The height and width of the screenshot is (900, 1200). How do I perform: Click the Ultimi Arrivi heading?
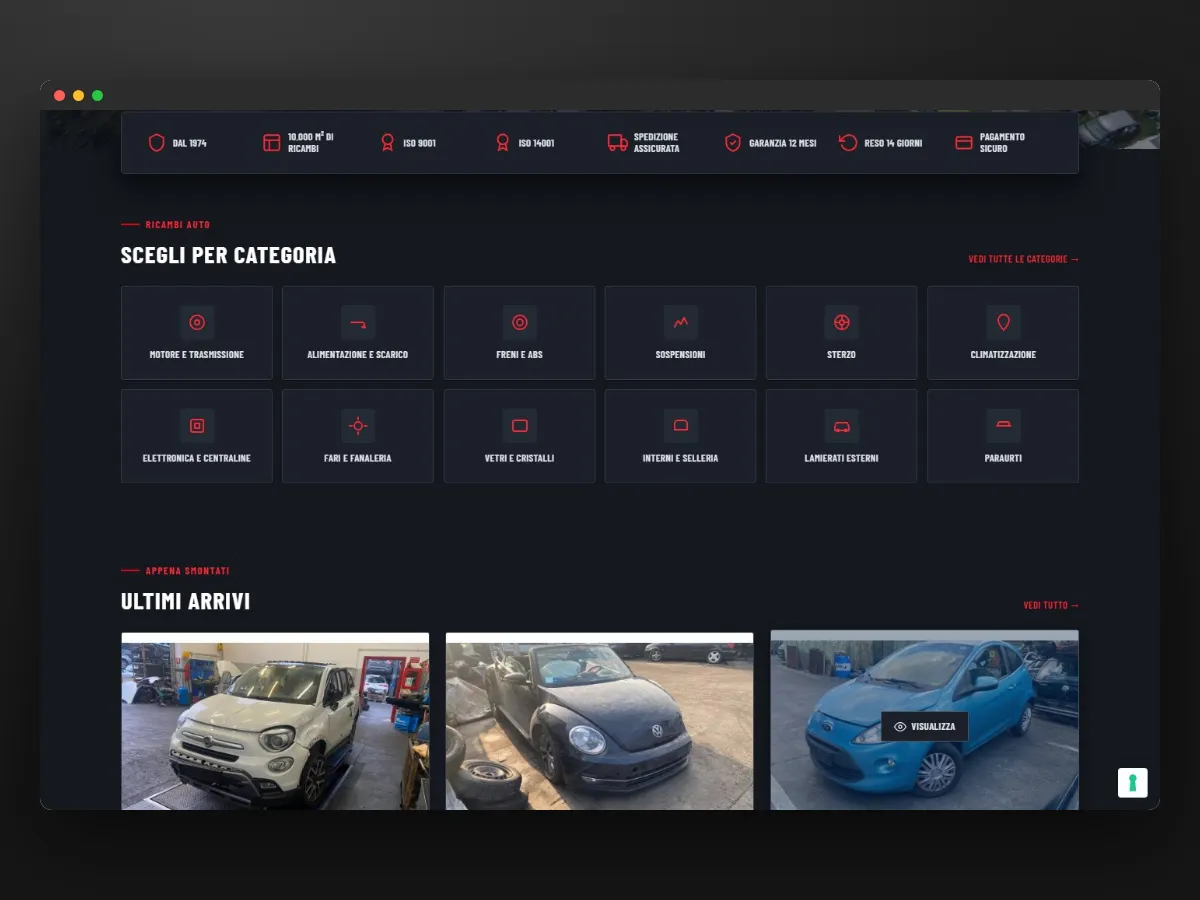185,601
